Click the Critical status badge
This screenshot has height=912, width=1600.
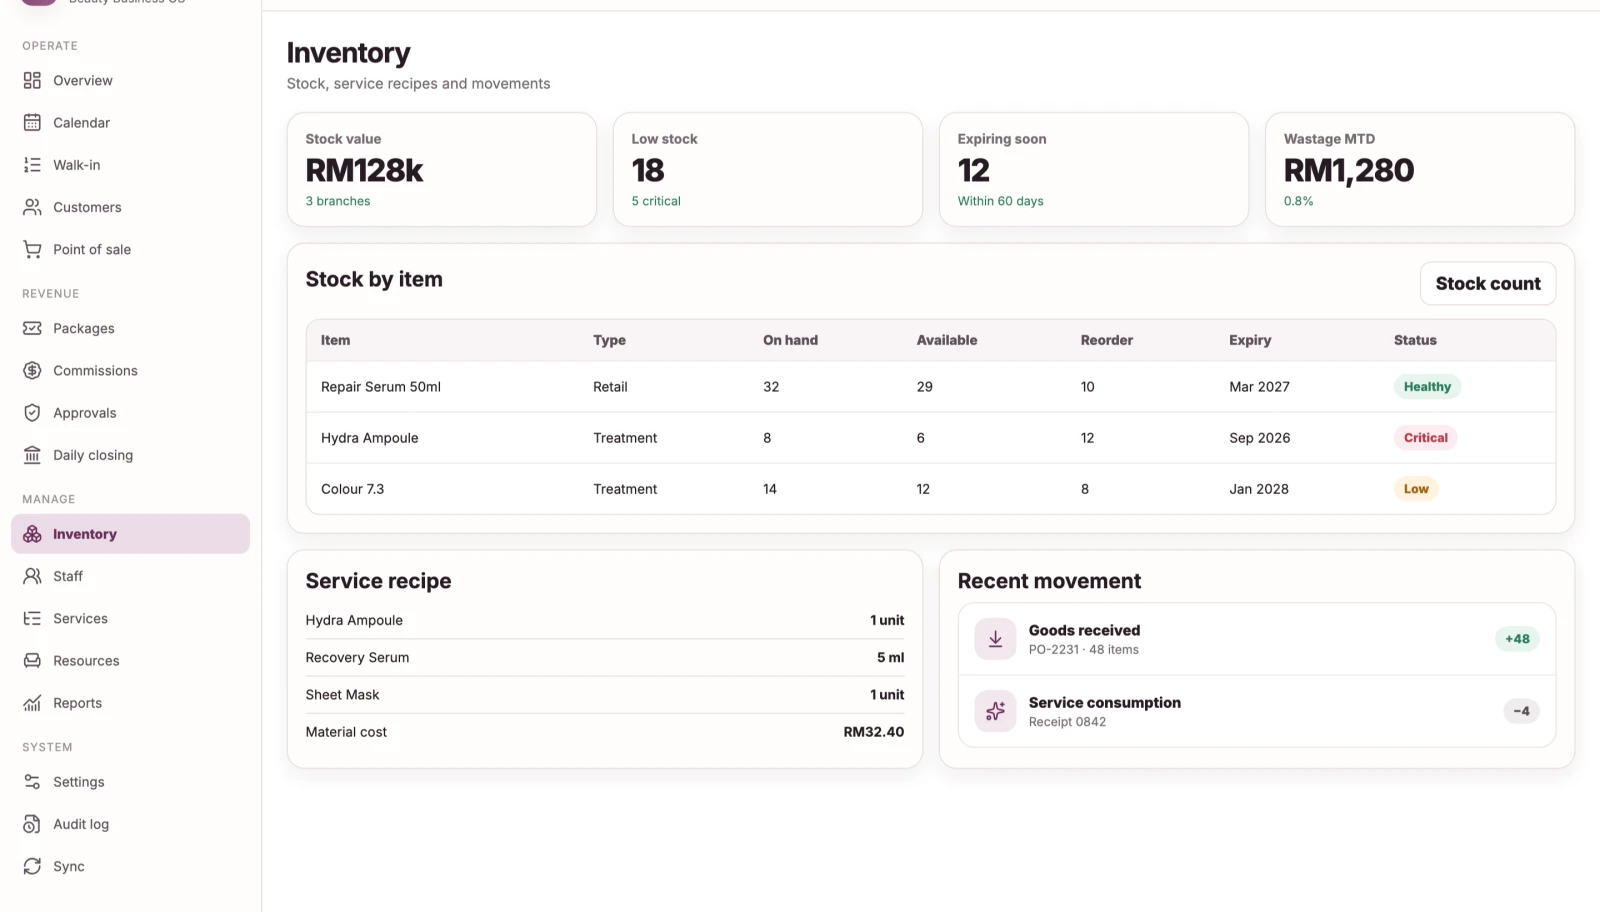click(x=1425, y=437)
